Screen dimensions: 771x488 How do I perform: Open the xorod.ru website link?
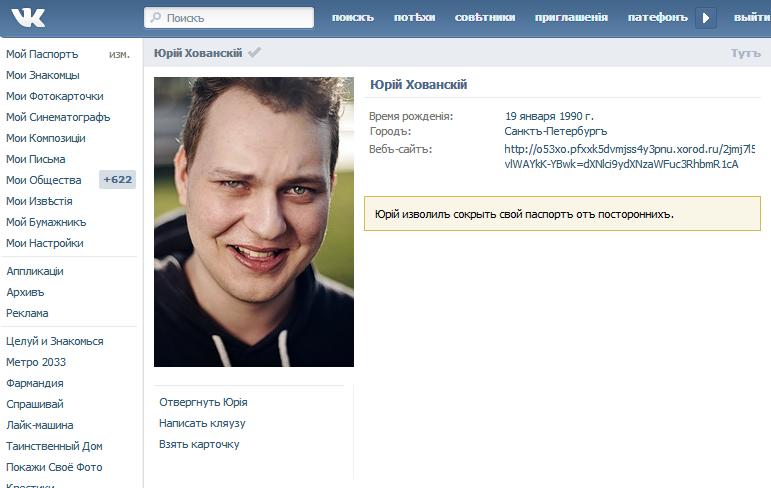pyautogui.click(x=629, y=157)
